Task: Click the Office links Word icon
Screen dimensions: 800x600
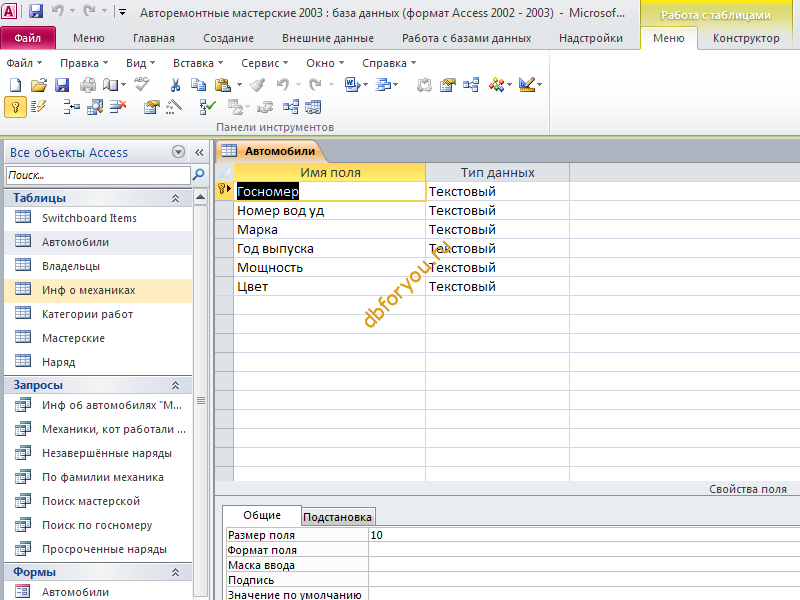Action: [352, 85]
